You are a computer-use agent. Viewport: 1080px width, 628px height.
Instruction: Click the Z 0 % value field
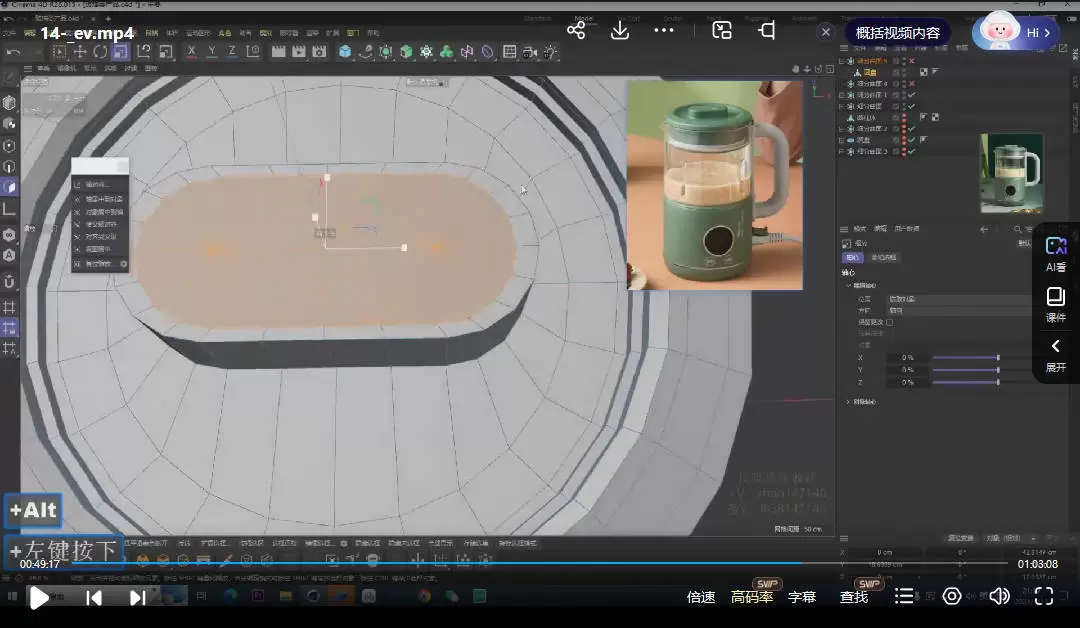click(x=908, y=382)
